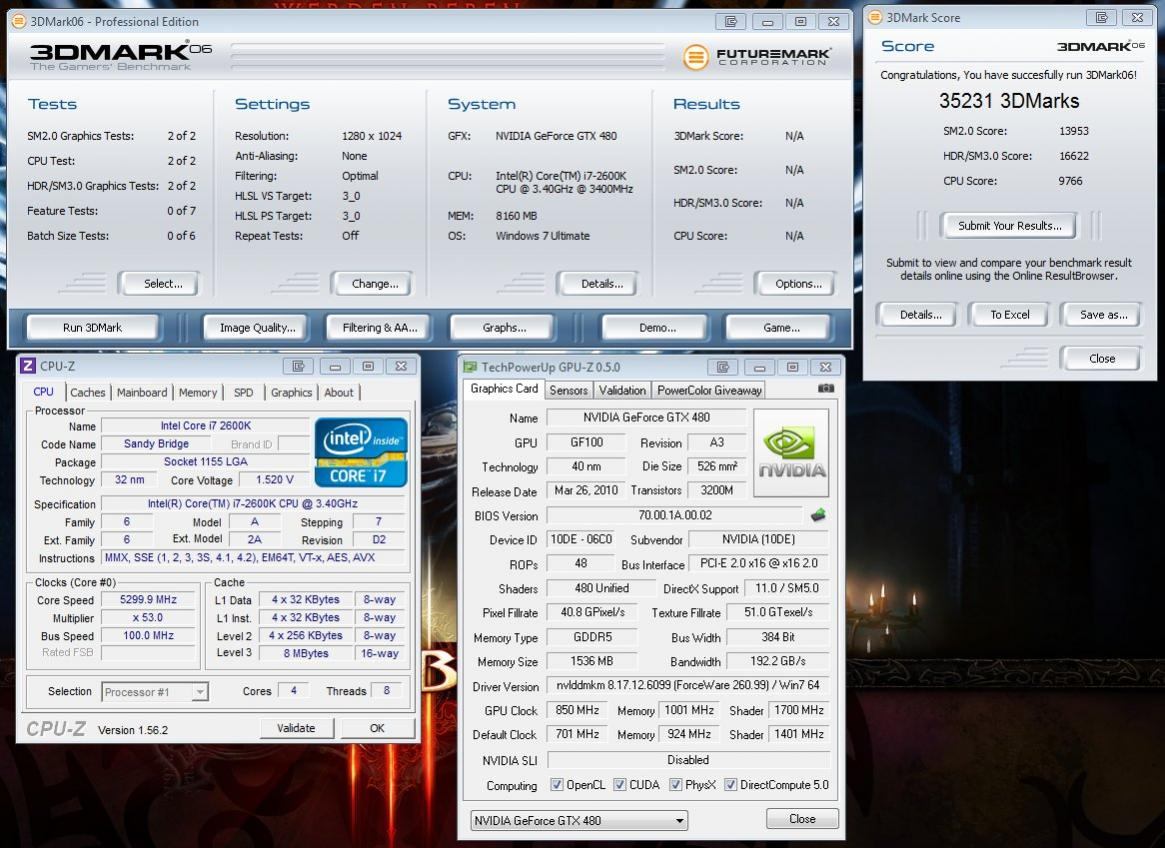Click the CPU-Z window extra caption button
This screenshot has height=848, width=1165.
click(299, 366)
